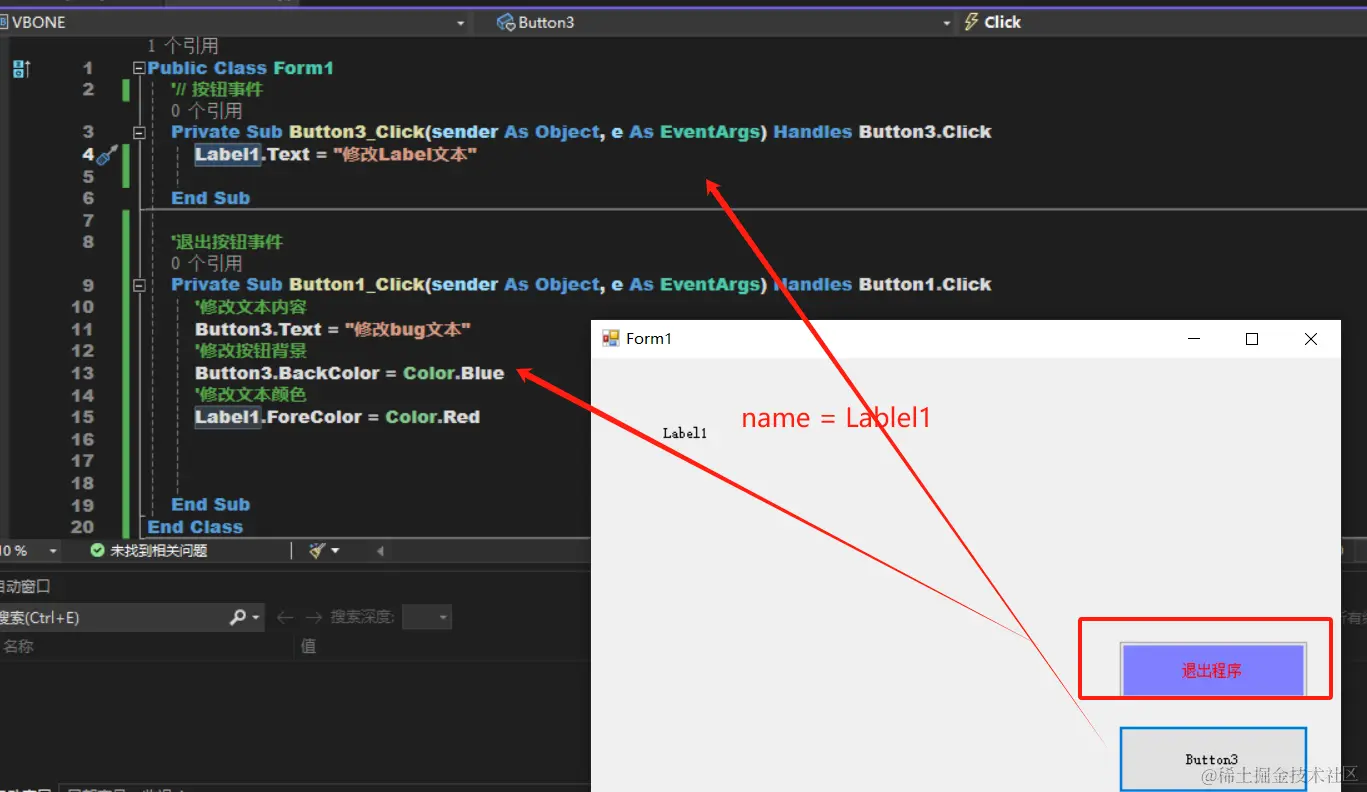This screenshot has width=1367, height=792.
Task: Click the '未找到相关问题' status text
Action: [x=158, y=550]
